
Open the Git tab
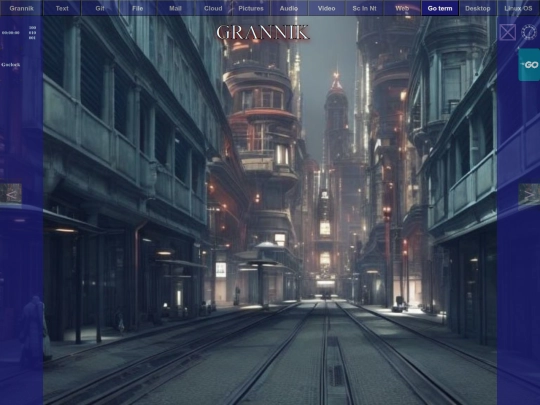pos(100,8)
